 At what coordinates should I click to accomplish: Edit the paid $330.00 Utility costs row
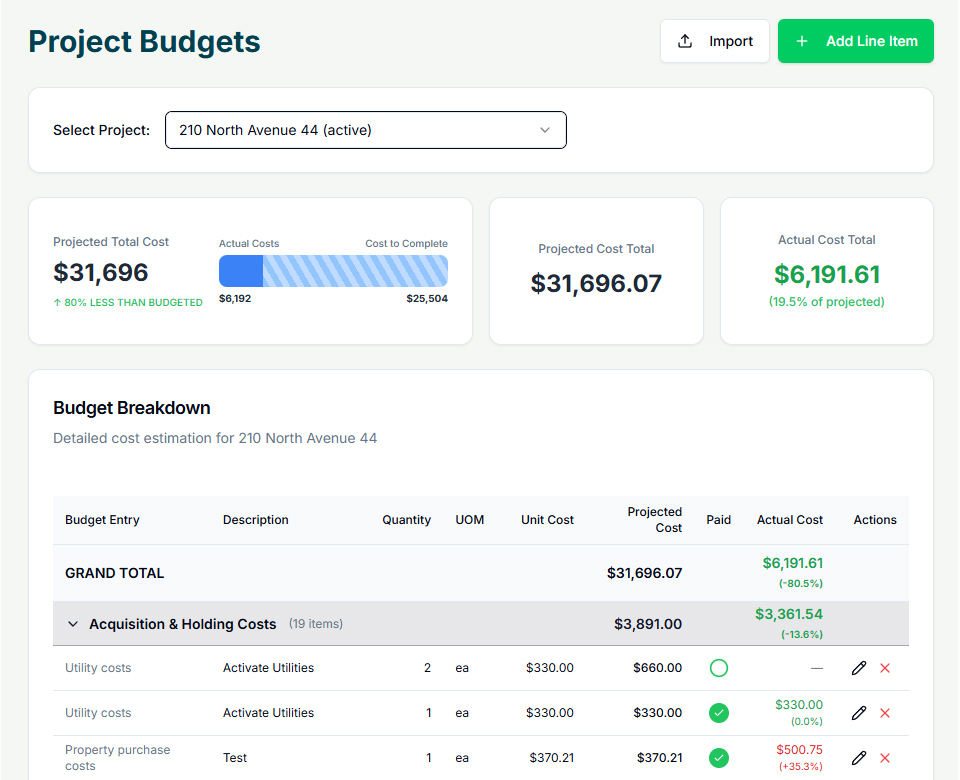click(858, 713)
